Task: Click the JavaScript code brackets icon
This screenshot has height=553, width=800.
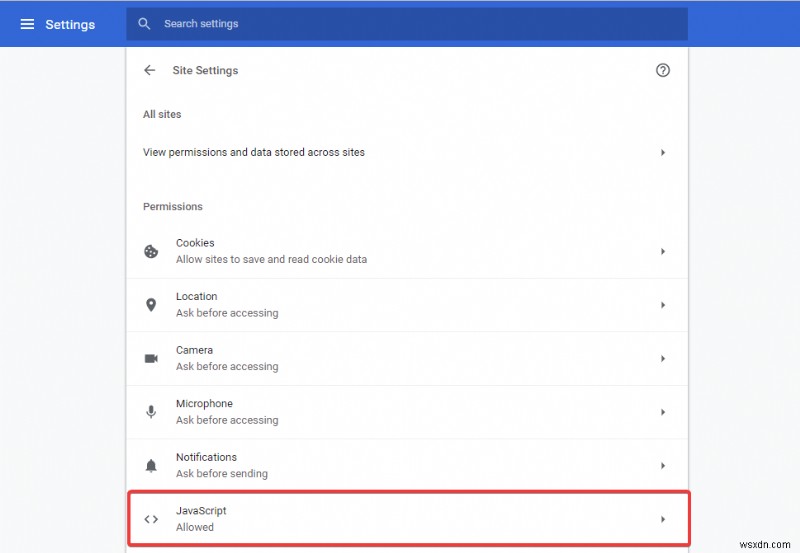Action: point(151,519)
